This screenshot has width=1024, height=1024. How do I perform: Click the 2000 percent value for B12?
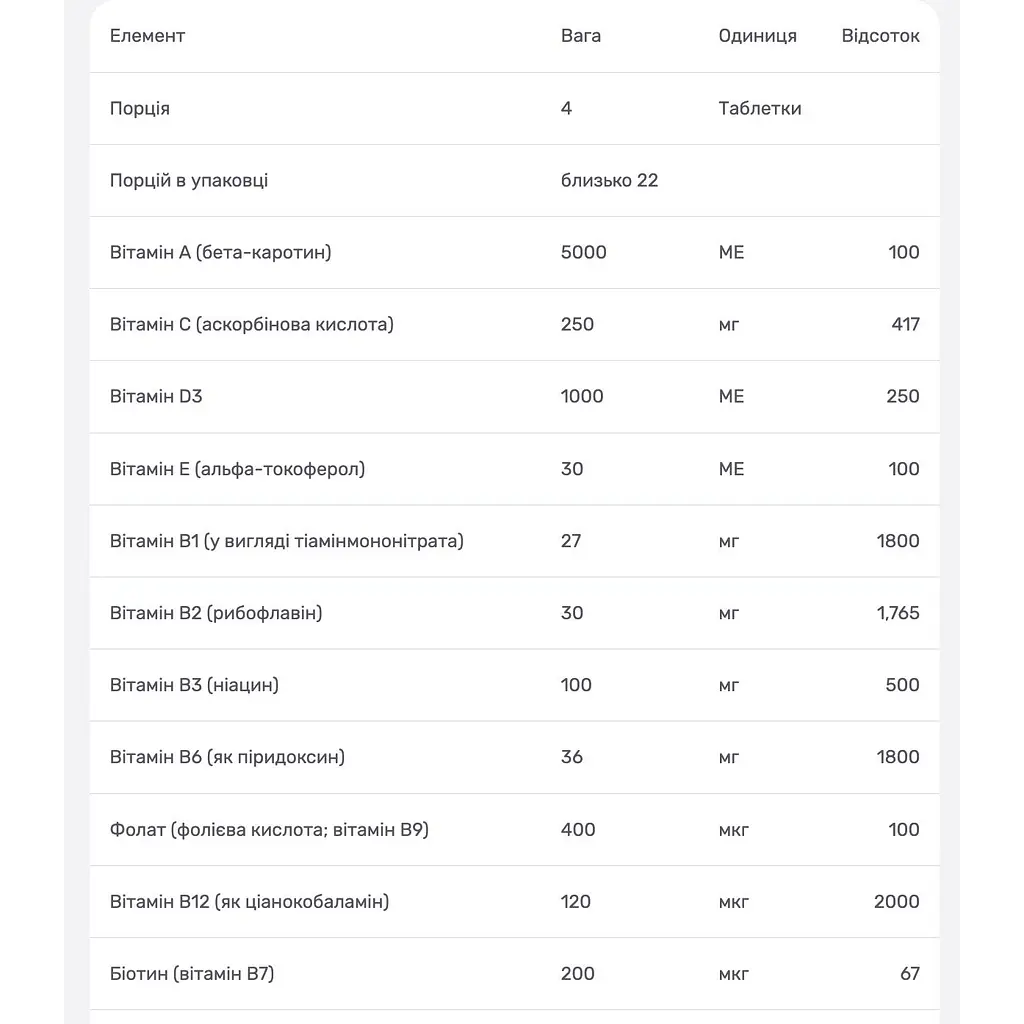pyautogui.click(x=897, y=902)
